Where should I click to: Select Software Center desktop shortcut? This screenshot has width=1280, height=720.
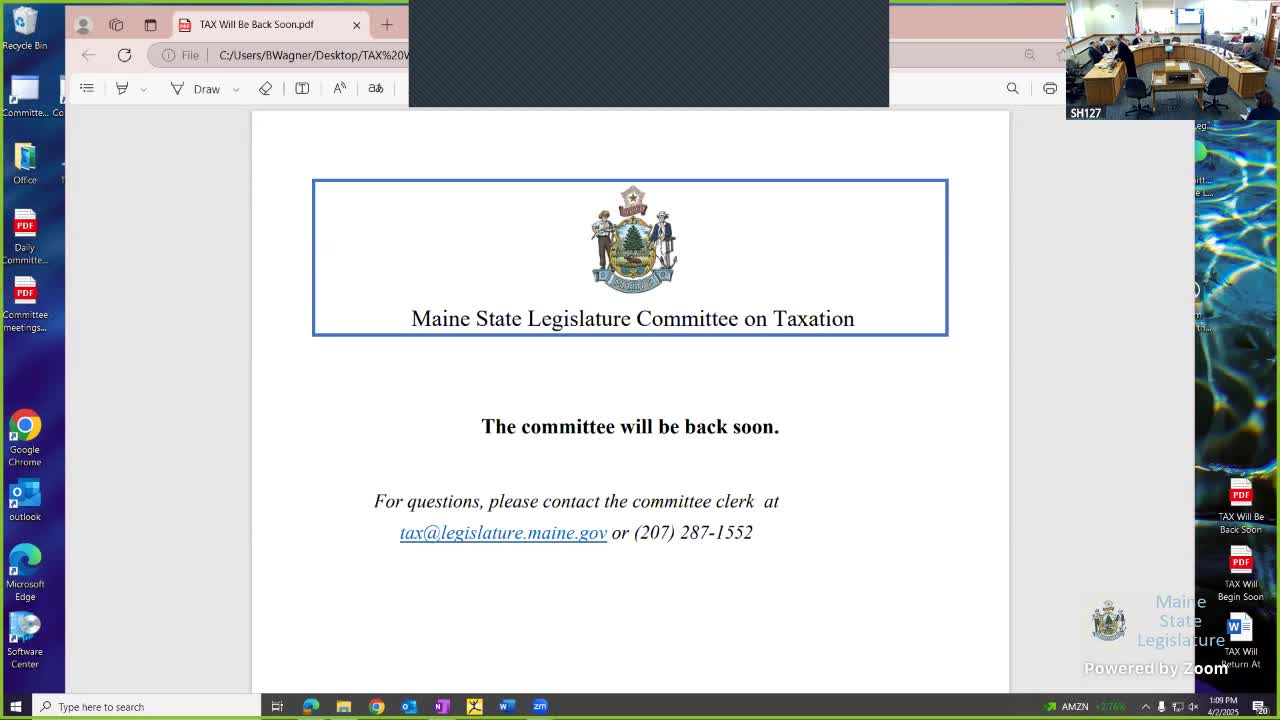pos(25,641)
